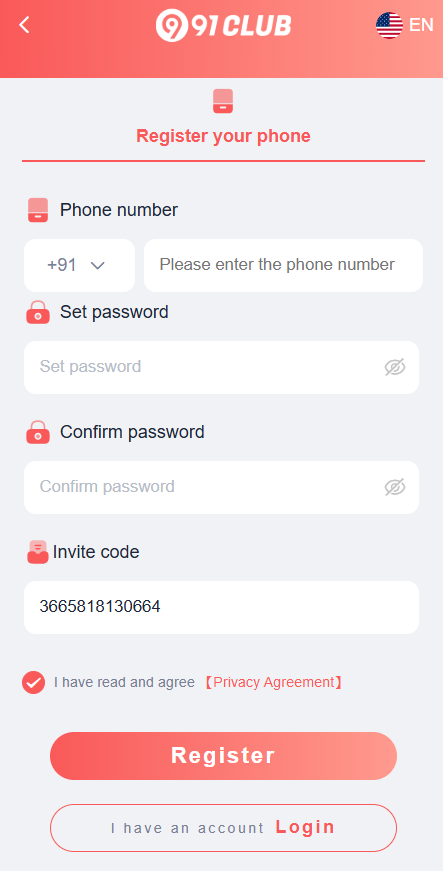Click the US flag language icon
The image size is (443, 871).
pyautogui.click(x=389, y=25)
